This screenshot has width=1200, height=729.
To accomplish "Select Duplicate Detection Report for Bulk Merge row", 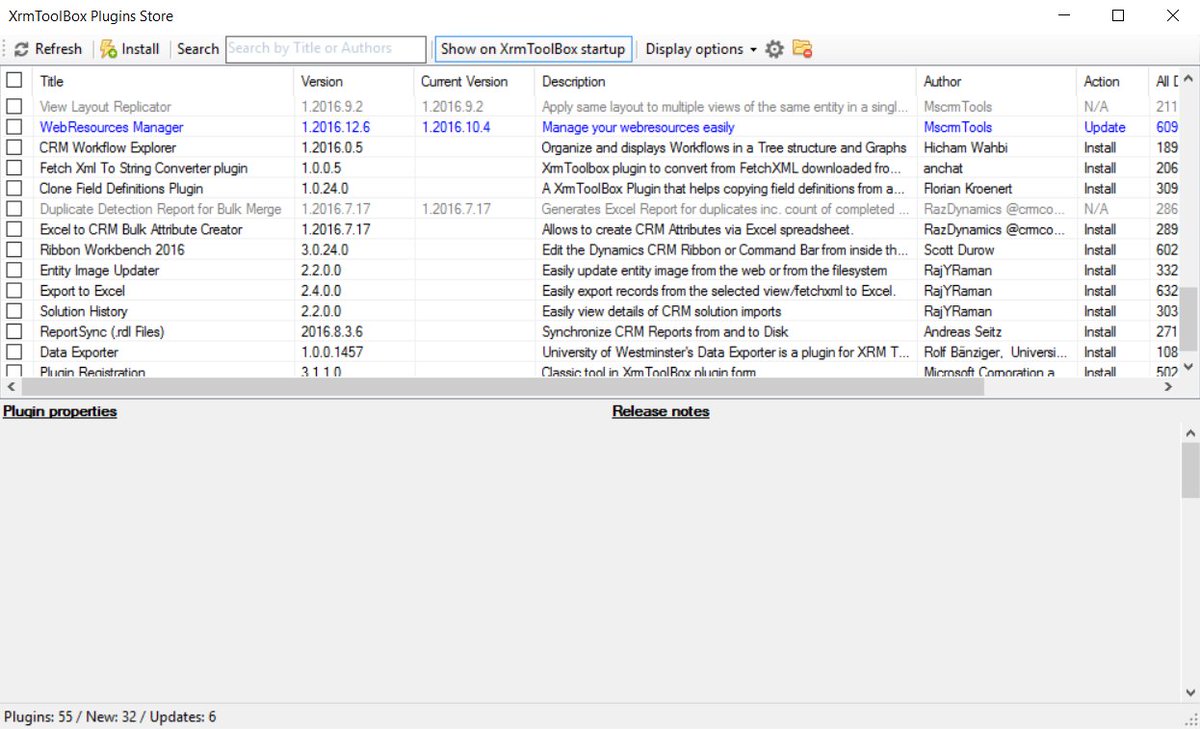I will [161, 209].
